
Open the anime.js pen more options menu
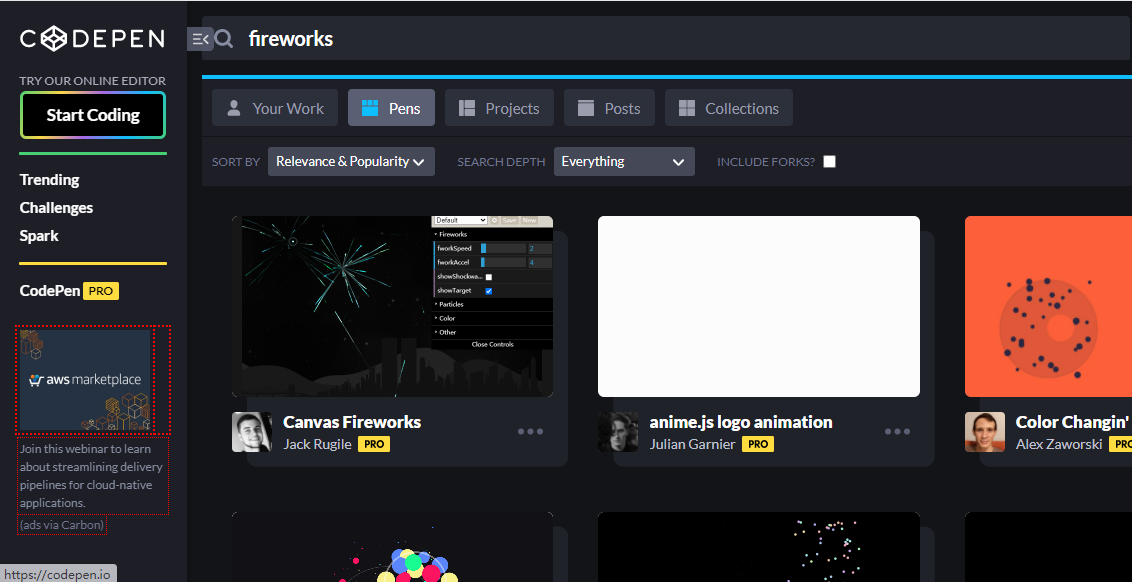coord(897,432)
